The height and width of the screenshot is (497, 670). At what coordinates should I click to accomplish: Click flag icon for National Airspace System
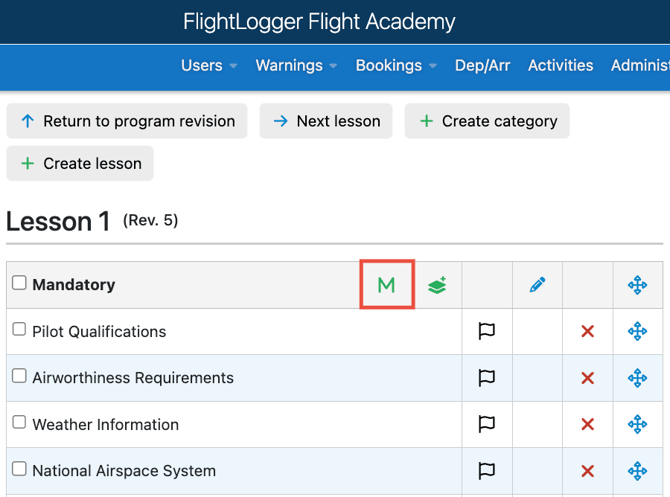pos(487,471)
